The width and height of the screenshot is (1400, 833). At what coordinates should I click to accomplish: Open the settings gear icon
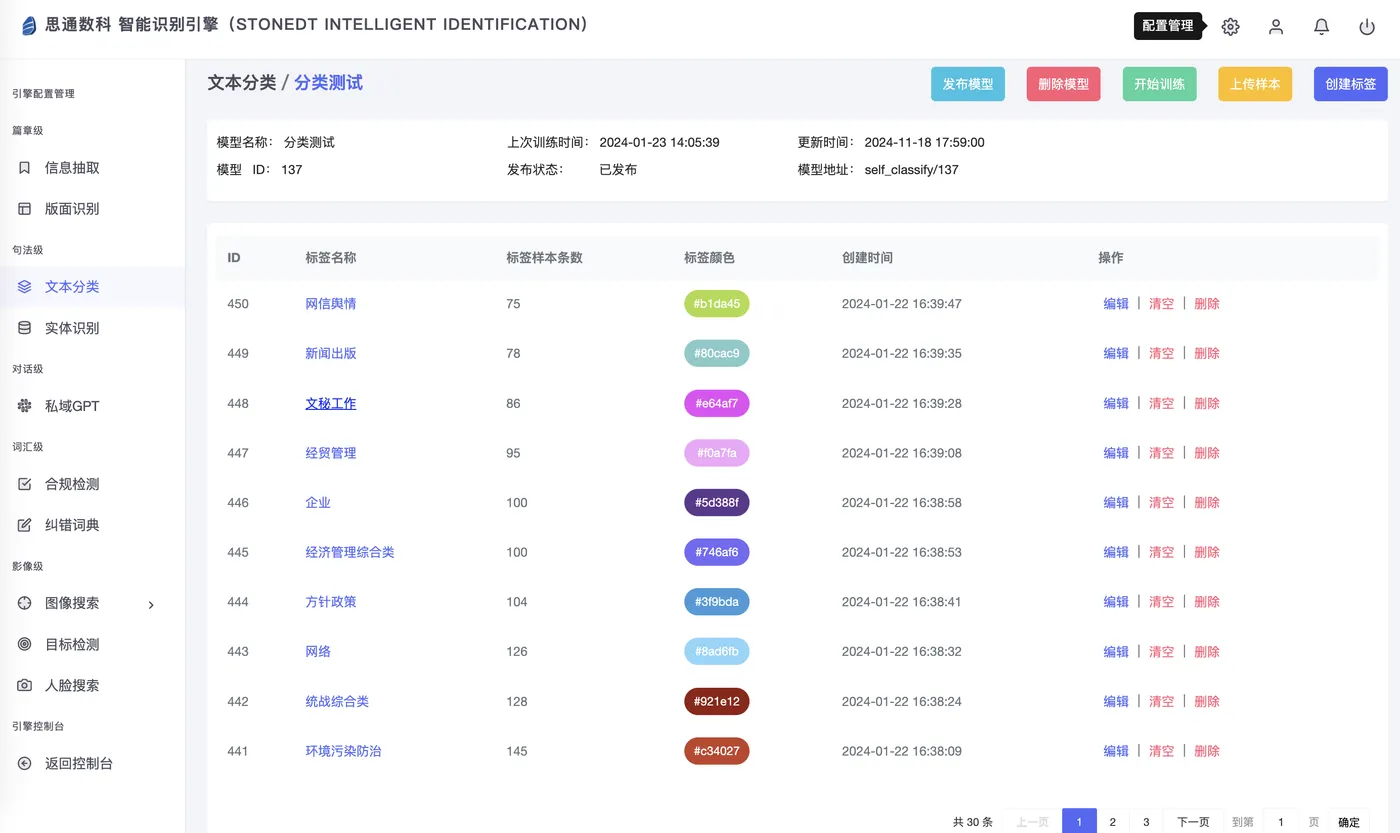1230,27
